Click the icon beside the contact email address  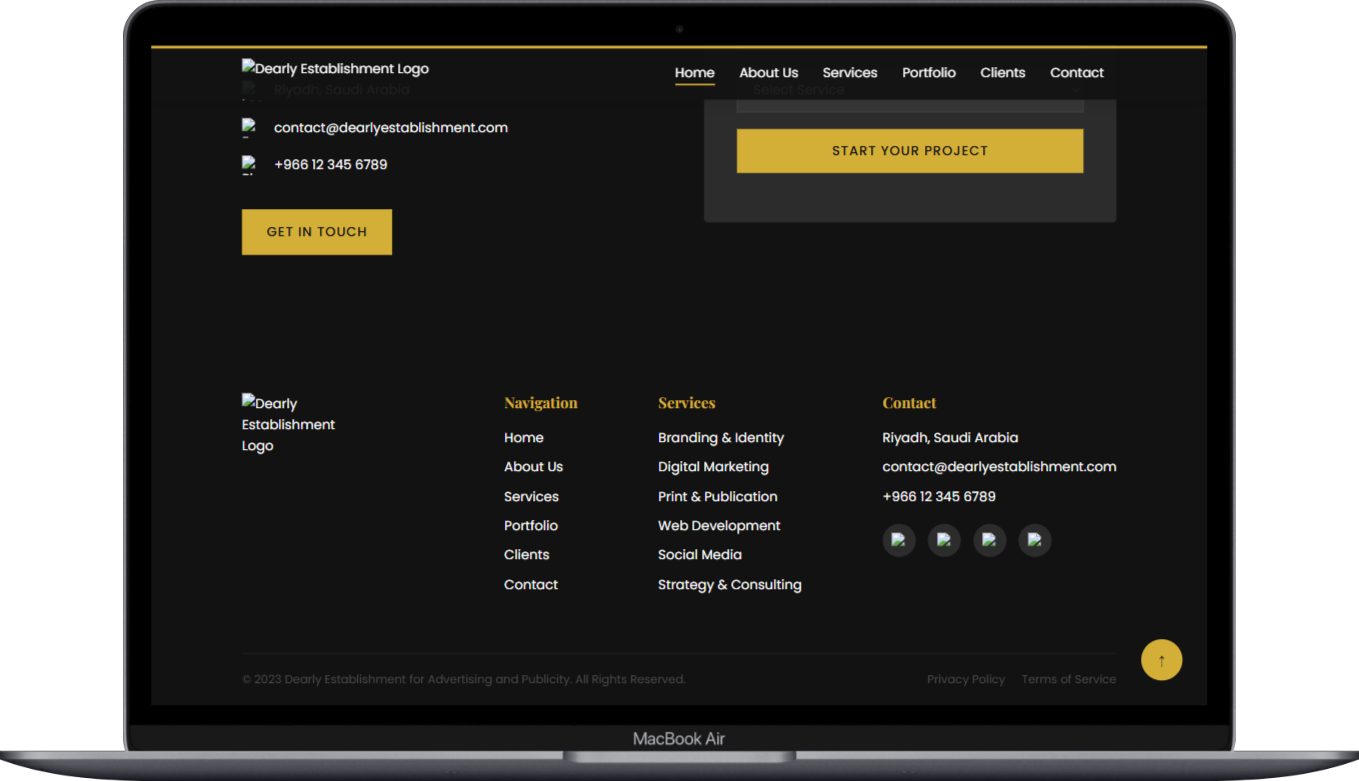coord(250,127)
